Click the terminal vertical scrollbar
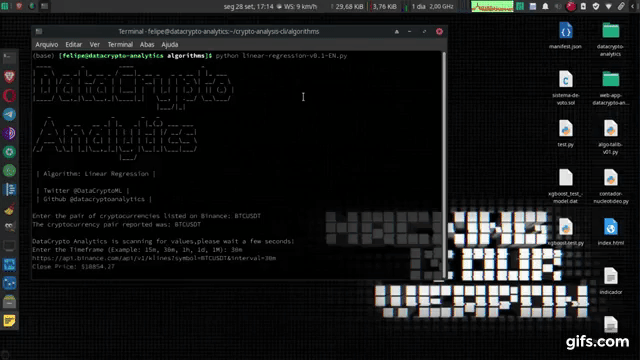This screenshot has height=360, width=640. 444,164
